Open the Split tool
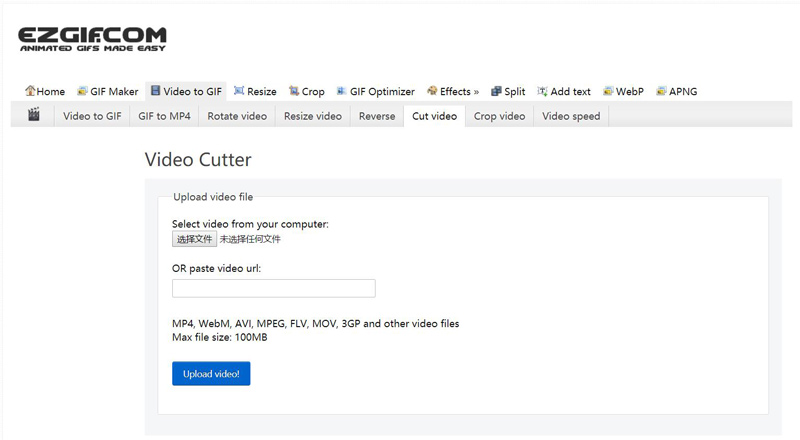Viewport: 800px width, 440px height. tap(508, 91)
